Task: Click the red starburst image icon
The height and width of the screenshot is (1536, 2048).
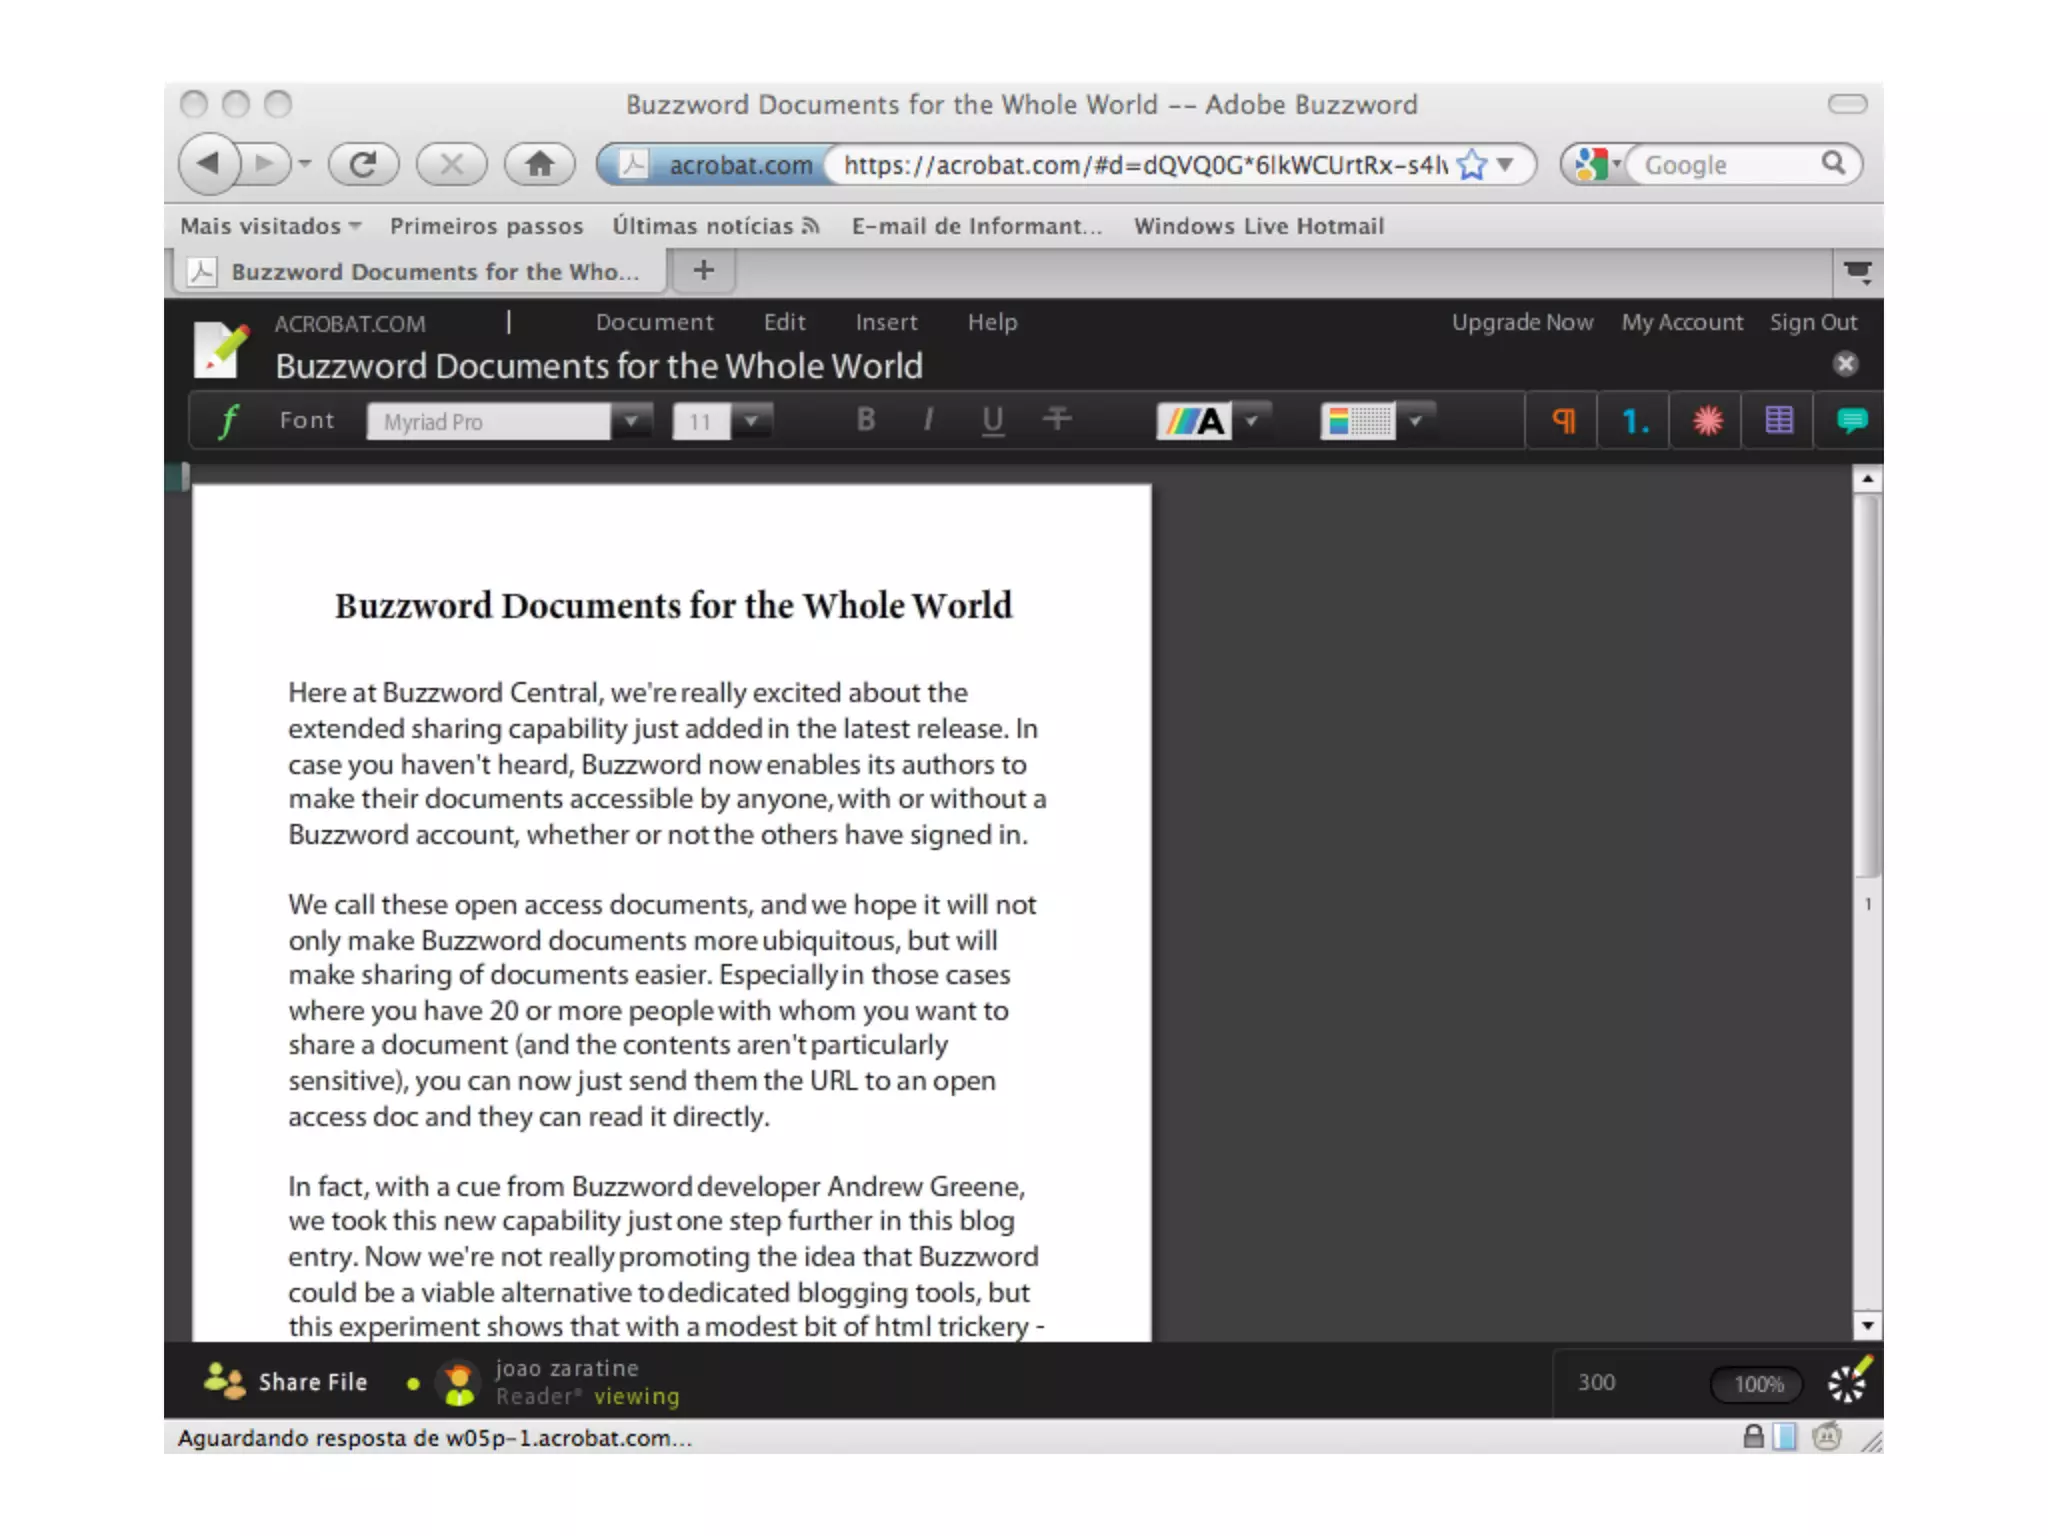Action: click(x=1707, y=421)
